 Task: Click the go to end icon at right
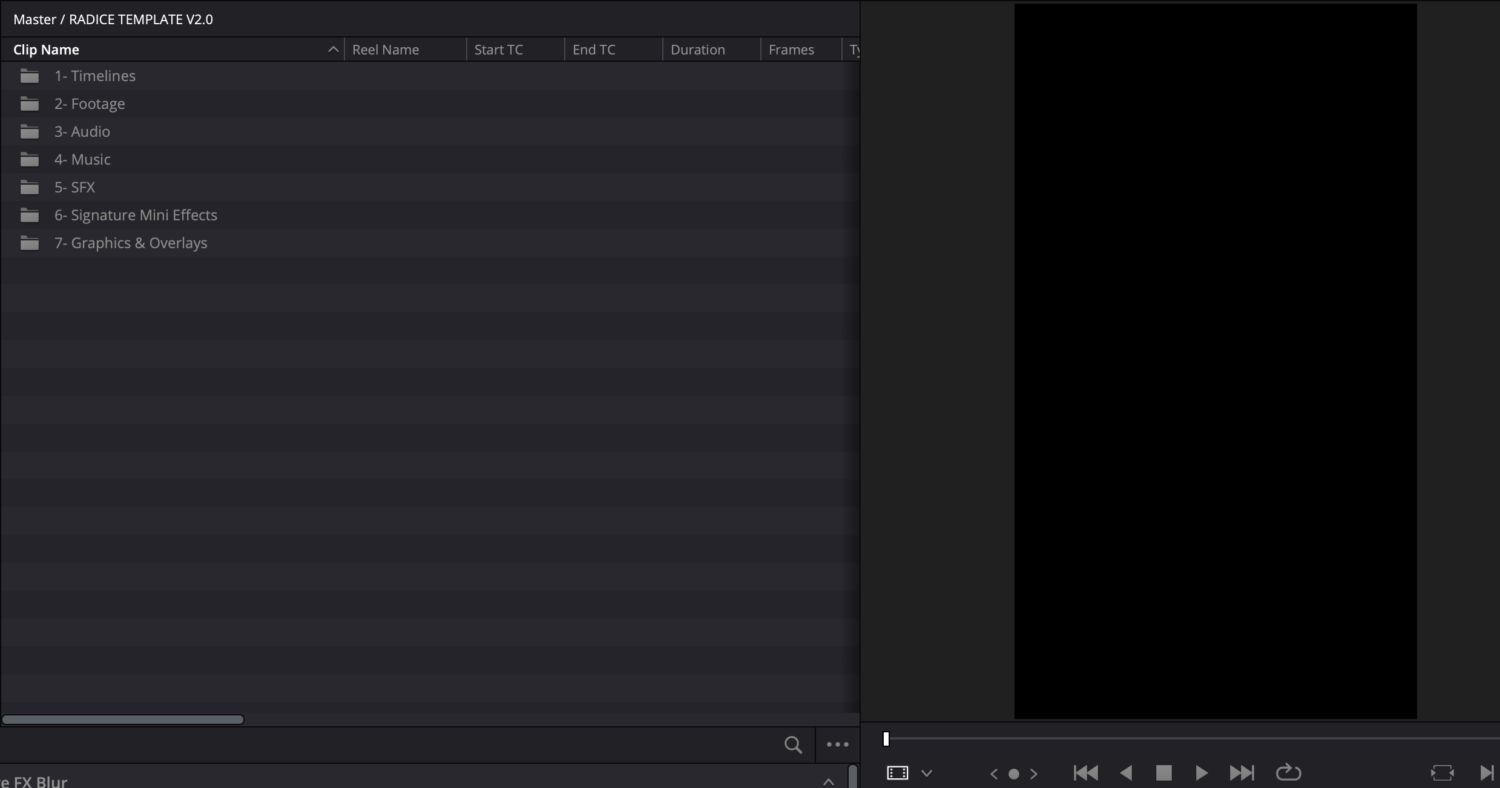[x=1487, y=772]
